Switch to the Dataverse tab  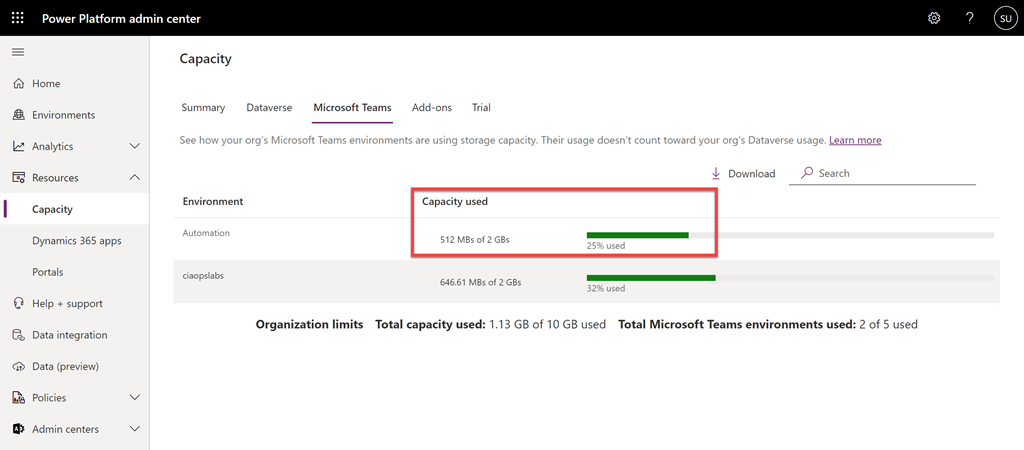coord(269,107)
